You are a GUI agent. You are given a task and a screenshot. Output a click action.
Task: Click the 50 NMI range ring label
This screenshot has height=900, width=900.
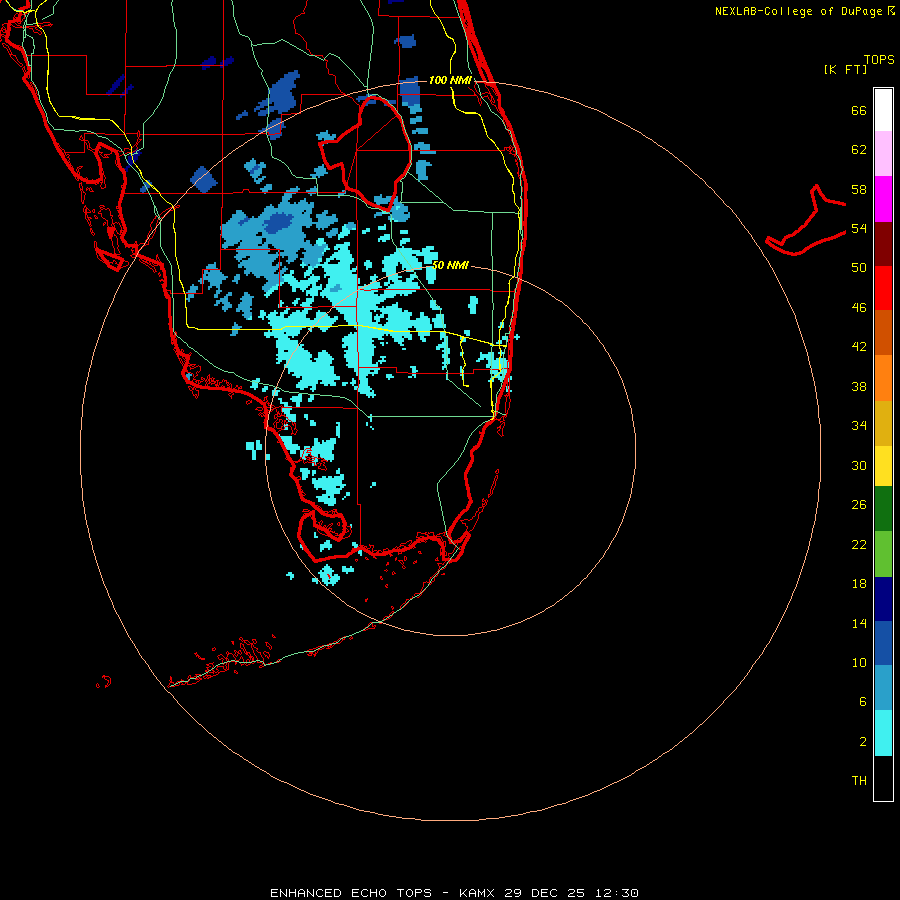[x=450, y=265]
